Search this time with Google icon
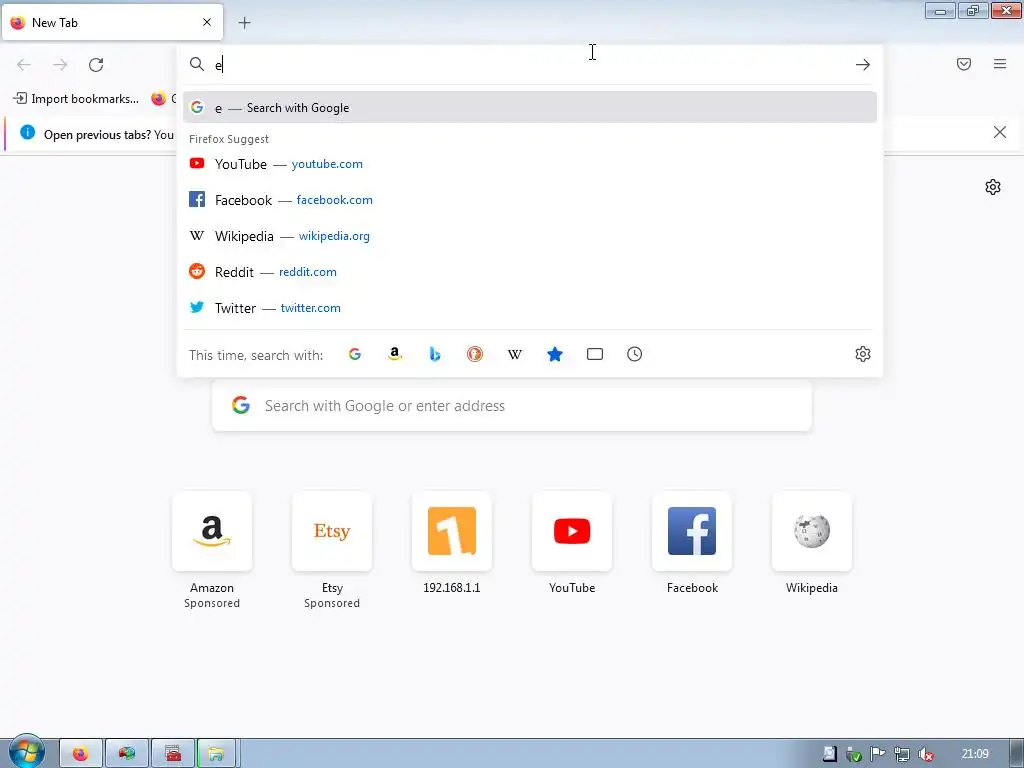The height and width of the screenshot is (768, 1024). pos(355,354)
